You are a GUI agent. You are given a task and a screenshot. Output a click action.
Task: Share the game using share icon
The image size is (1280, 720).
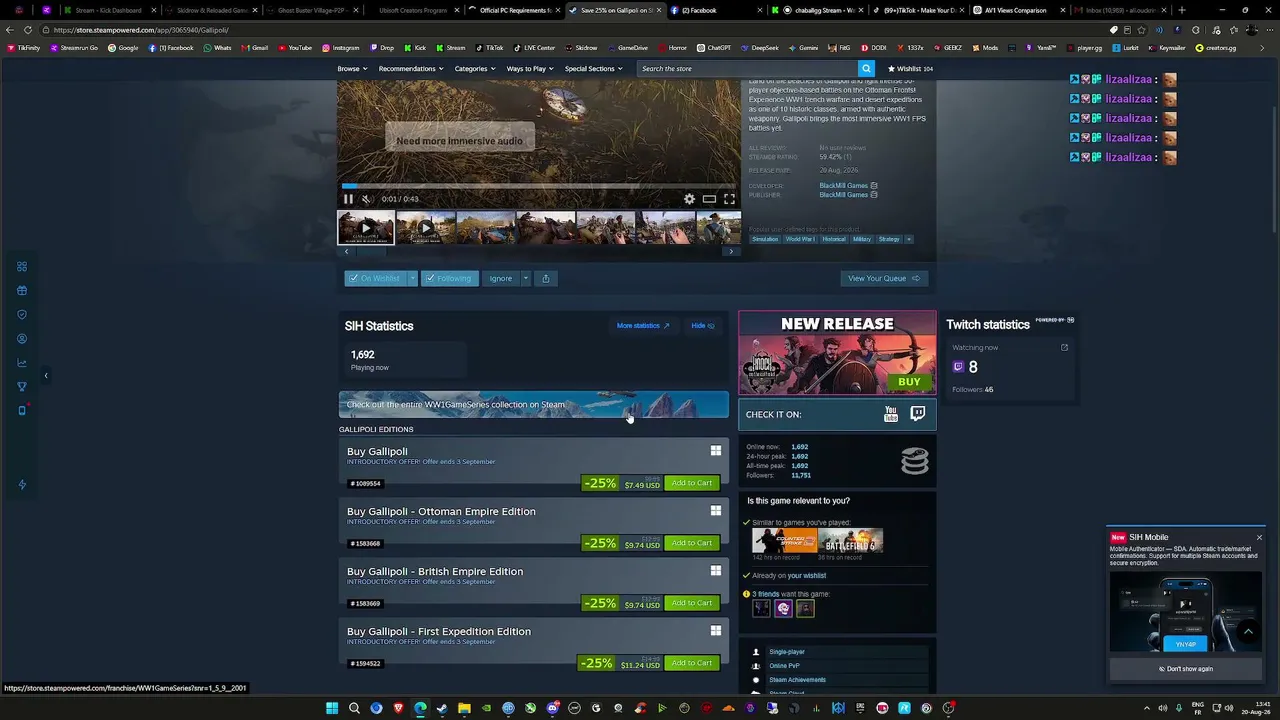point(545,278)
